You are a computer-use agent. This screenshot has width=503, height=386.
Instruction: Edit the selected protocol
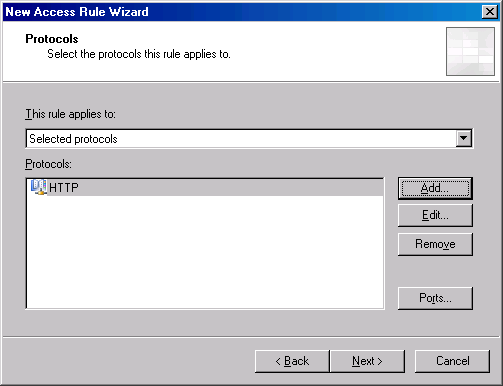pos(435,215)
